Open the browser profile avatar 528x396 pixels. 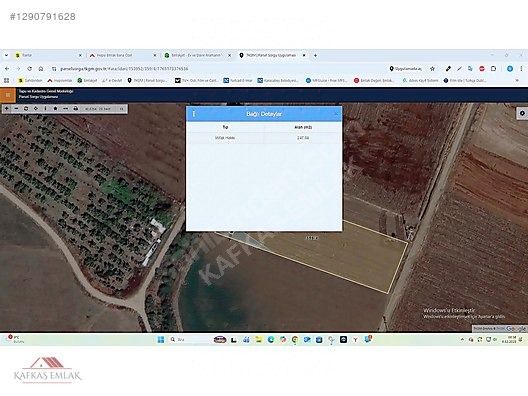tap(510, 69)
